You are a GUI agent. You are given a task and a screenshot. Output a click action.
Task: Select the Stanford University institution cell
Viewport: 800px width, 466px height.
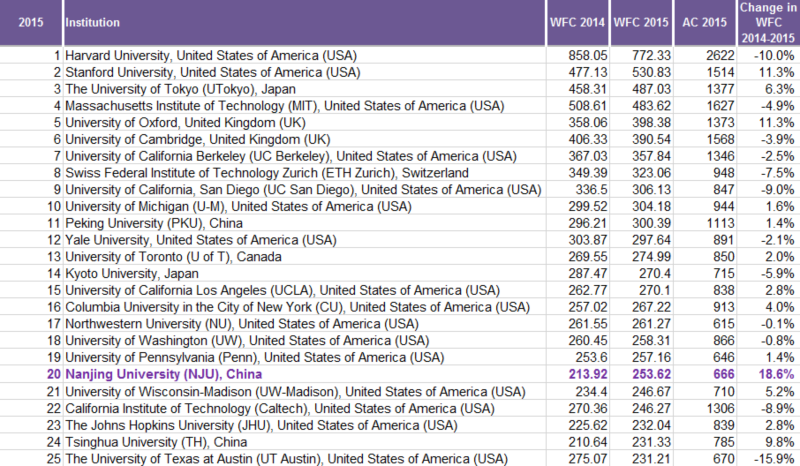(210, 72)
